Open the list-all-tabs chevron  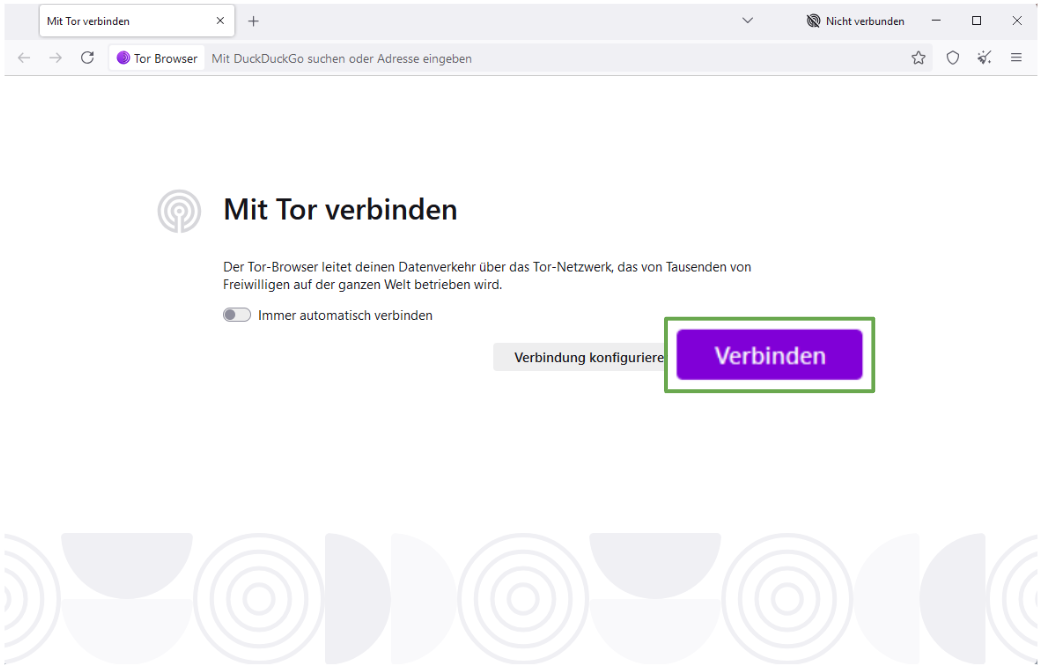747,20
